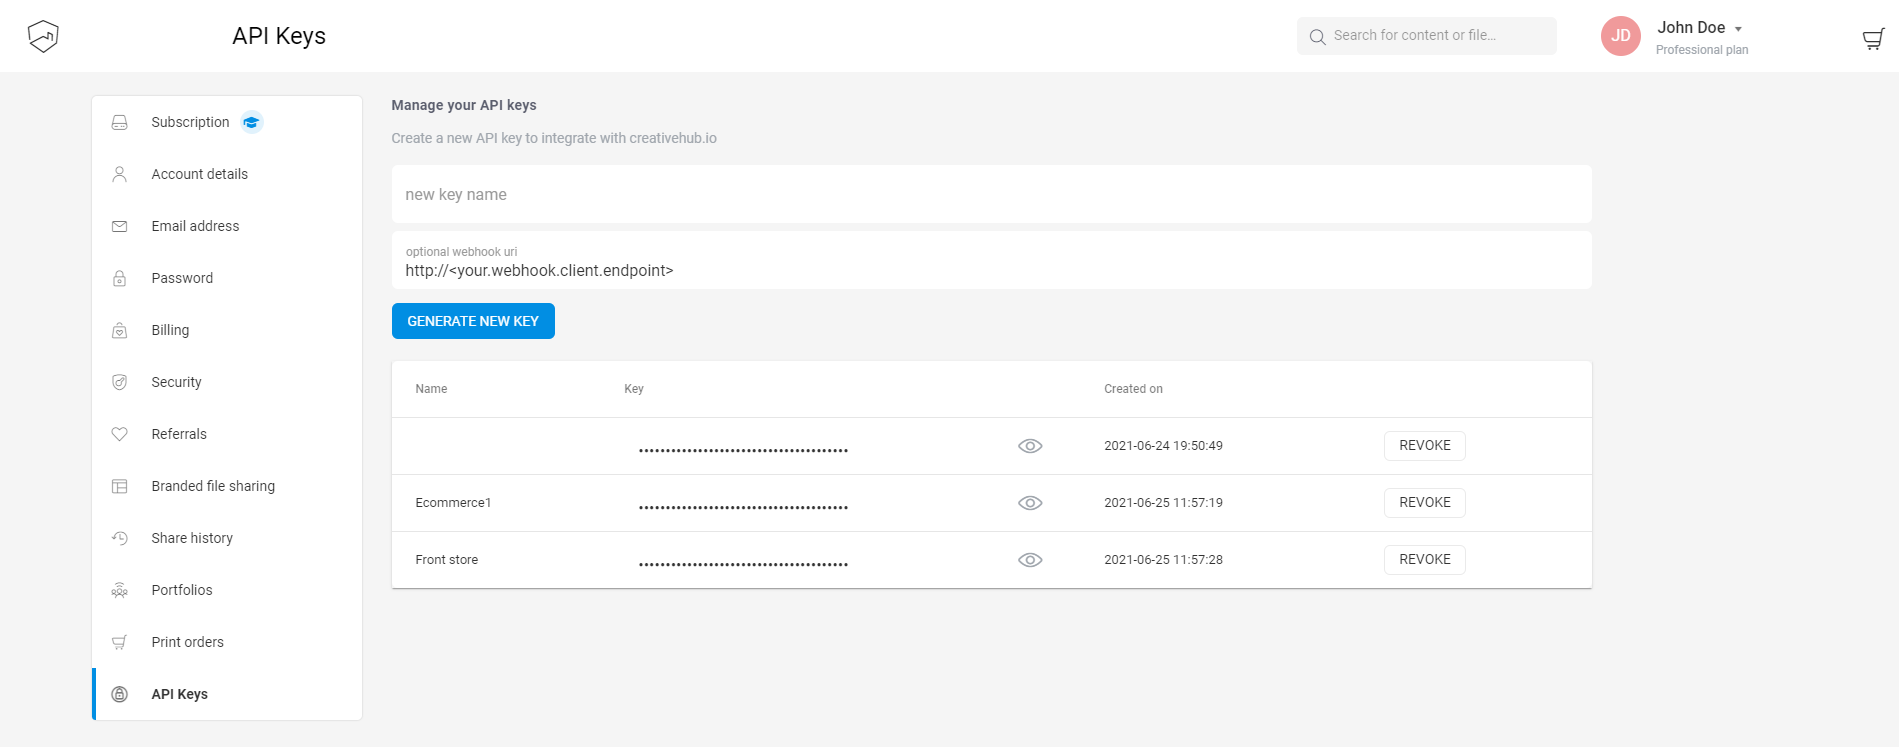1899x747 pixels.
Task: Click the Referrals heart icon
Action: pos(120,434)
